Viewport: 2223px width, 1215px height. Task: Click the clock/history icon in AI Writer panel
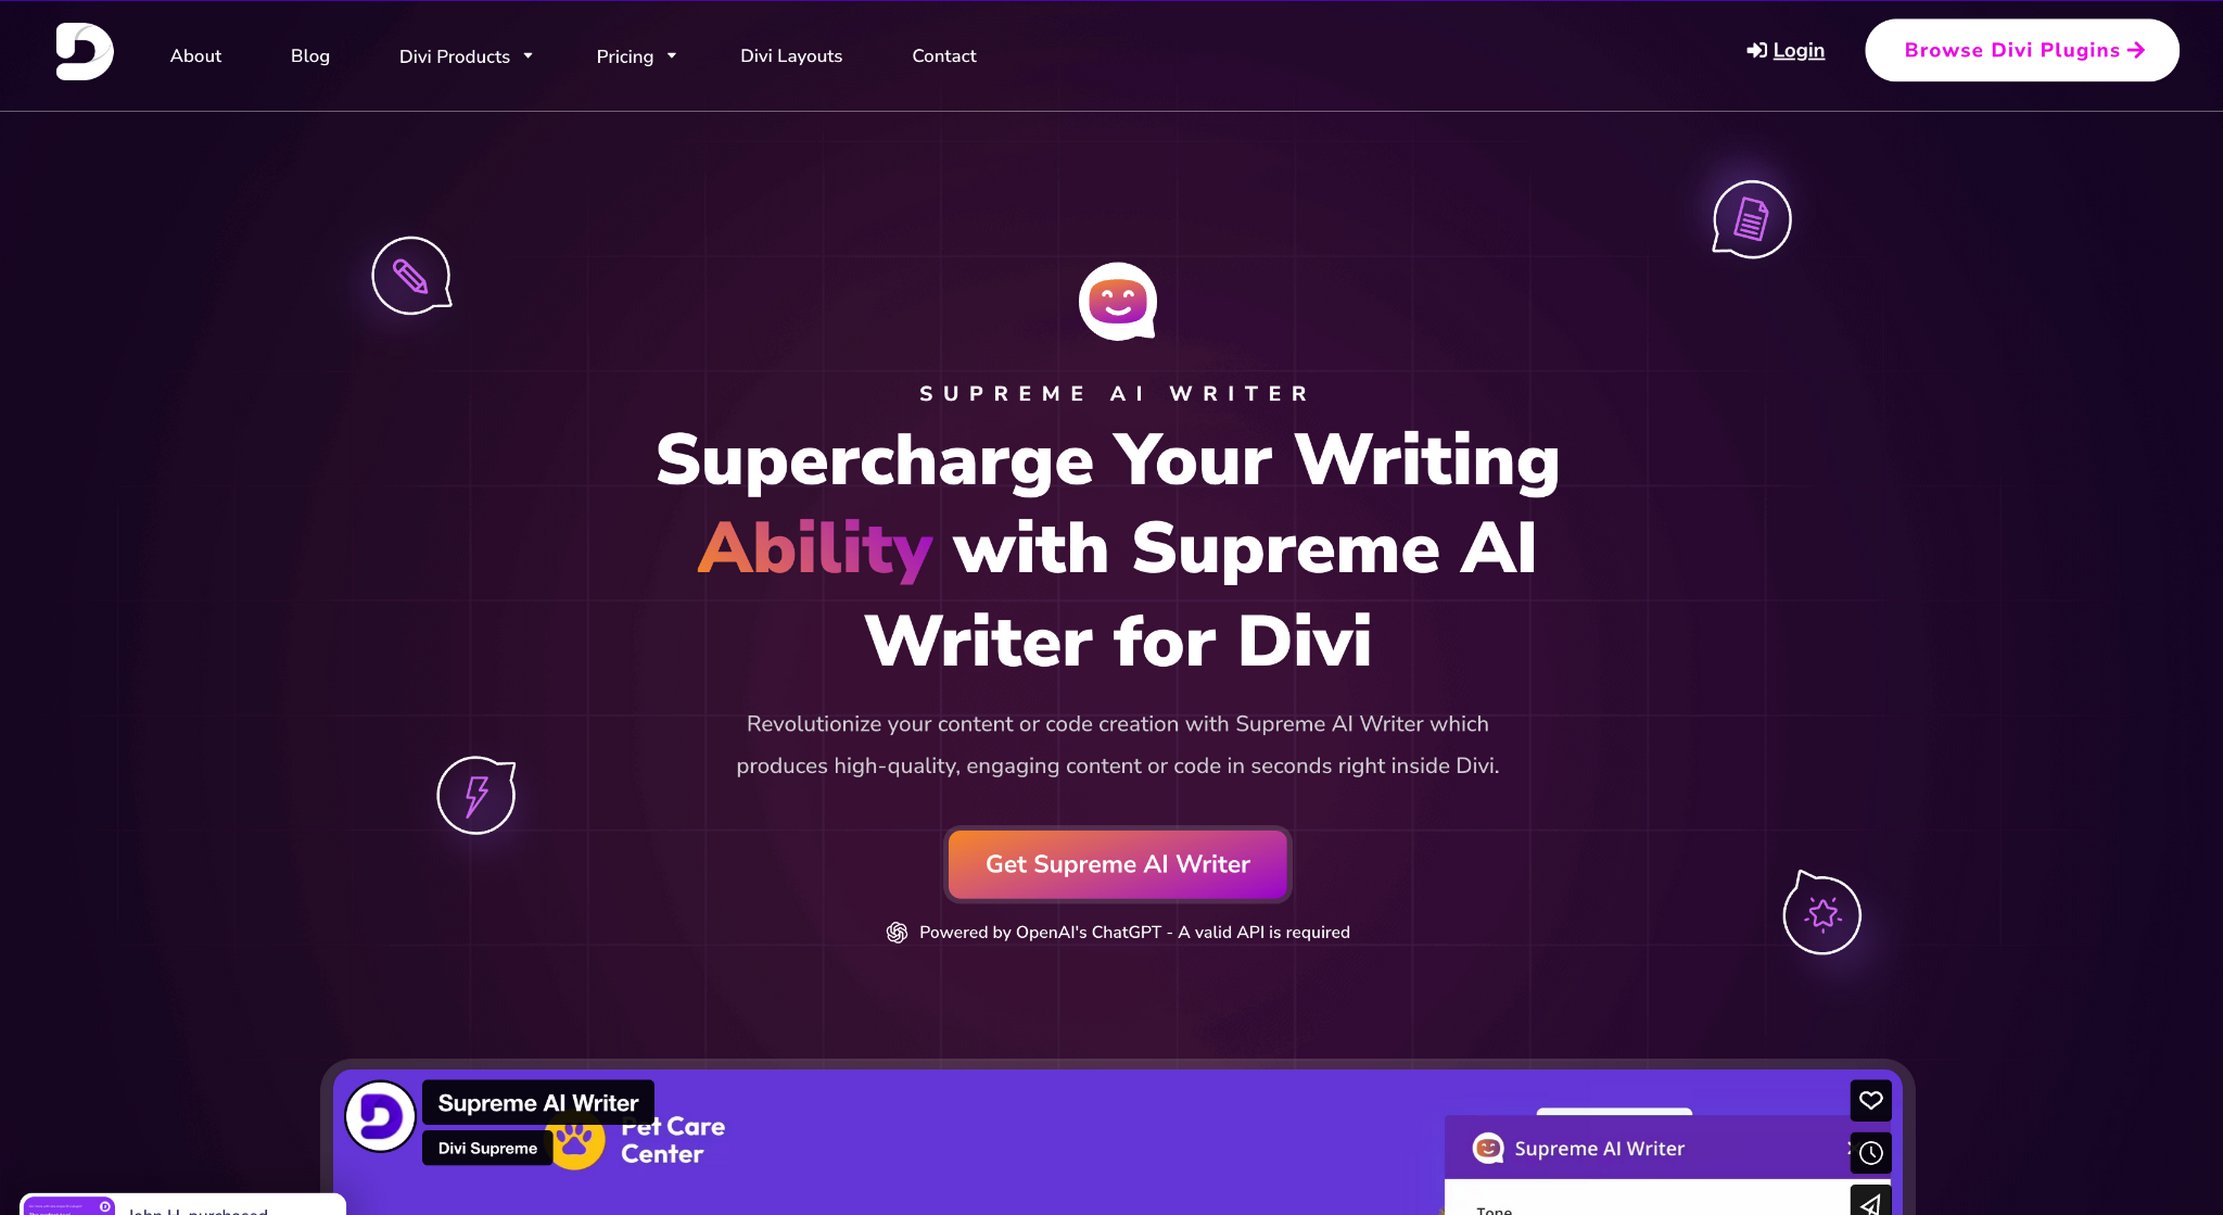[x=1870, y=1152]
